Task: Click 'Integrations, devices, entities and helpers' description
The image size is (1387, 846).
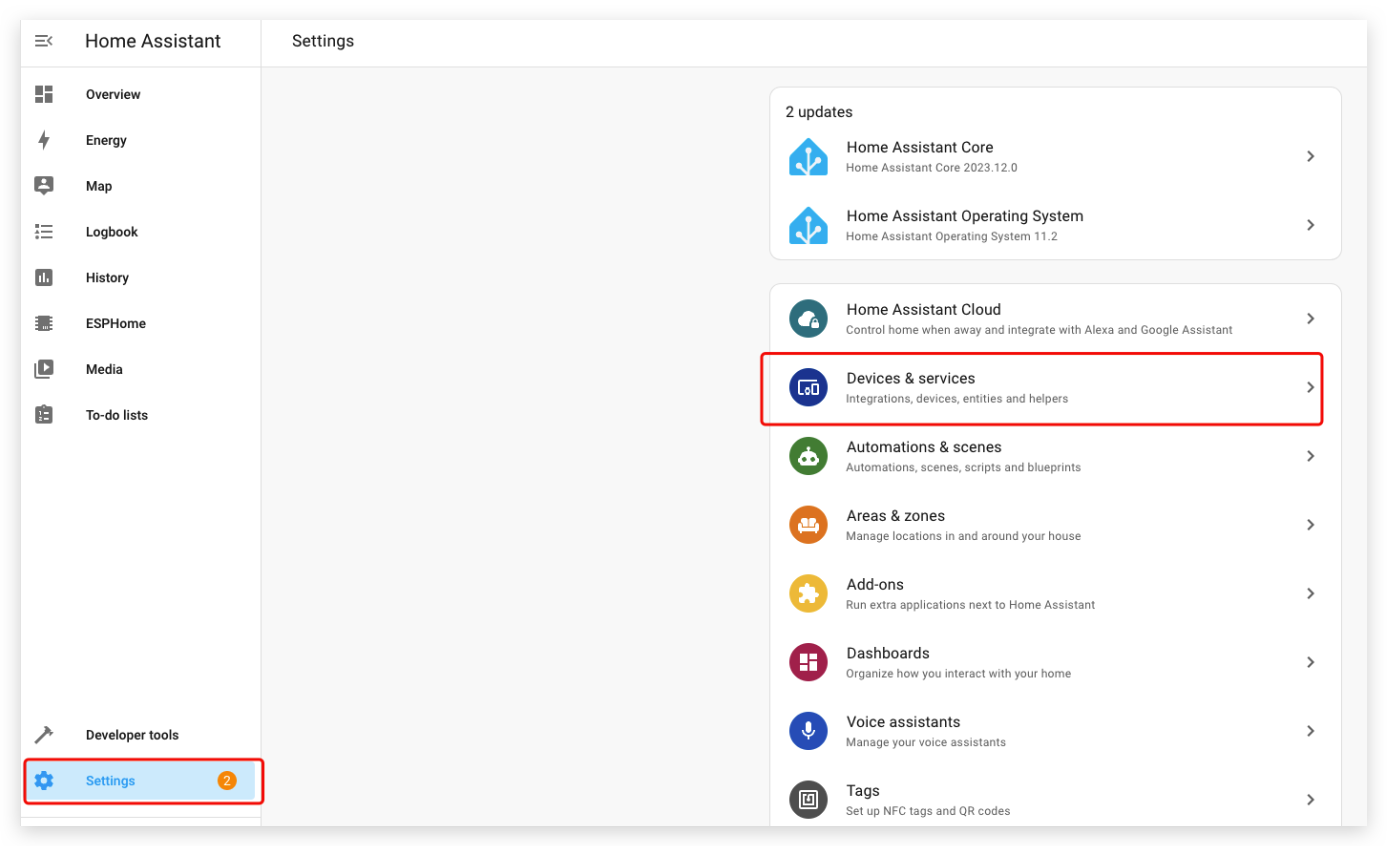Action: 957,399
